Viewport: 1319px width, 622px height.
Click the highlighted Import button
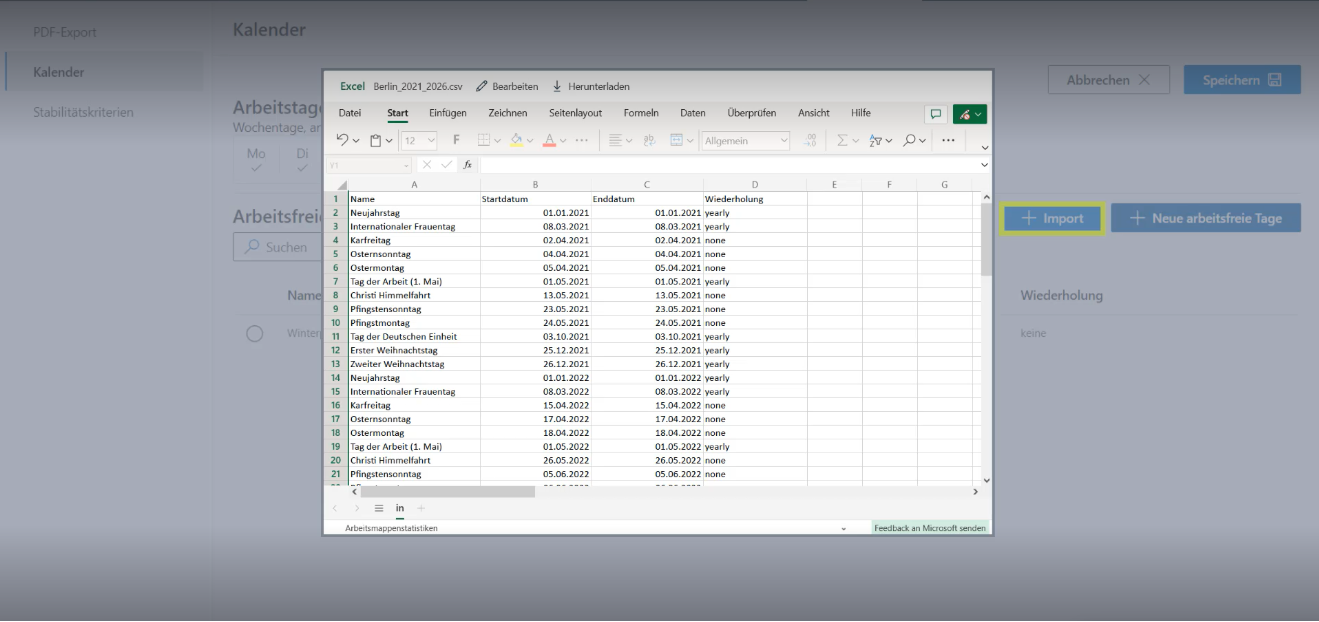(x=1052, y=218)
